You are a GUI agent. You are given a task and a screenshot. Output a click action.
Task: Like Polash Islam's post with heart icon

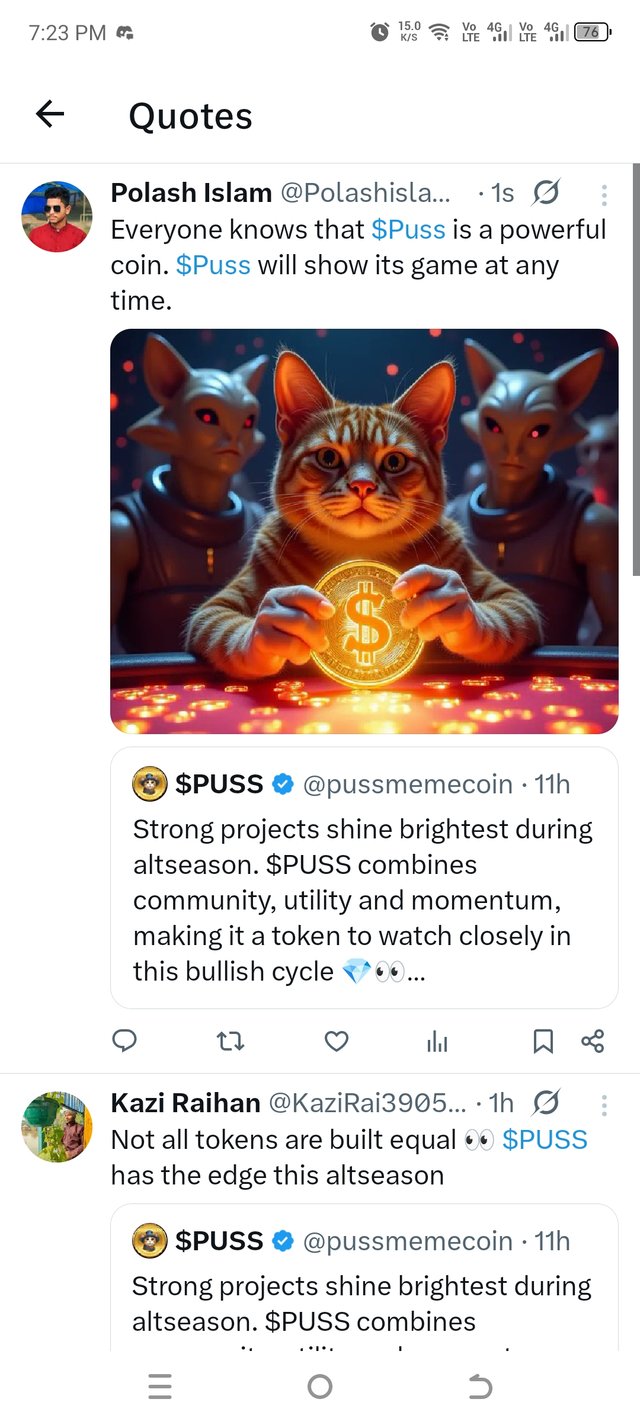pyautogui.click(x=337, y=1042)
